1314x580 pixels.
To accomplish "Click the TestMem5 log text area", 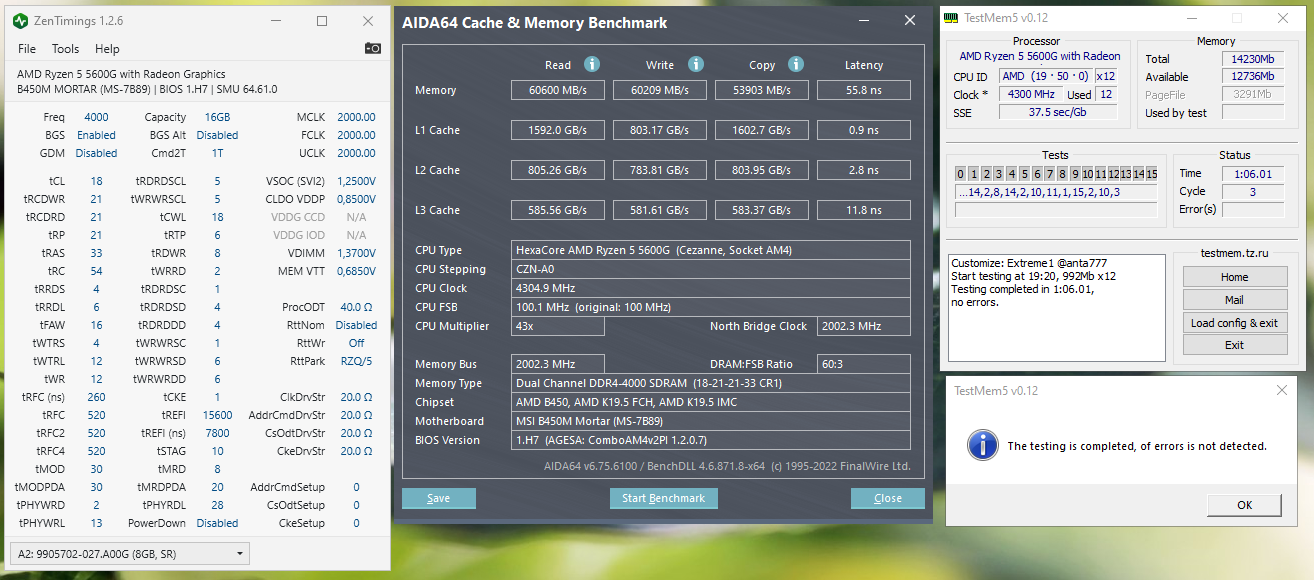I will coord(1057,308).
